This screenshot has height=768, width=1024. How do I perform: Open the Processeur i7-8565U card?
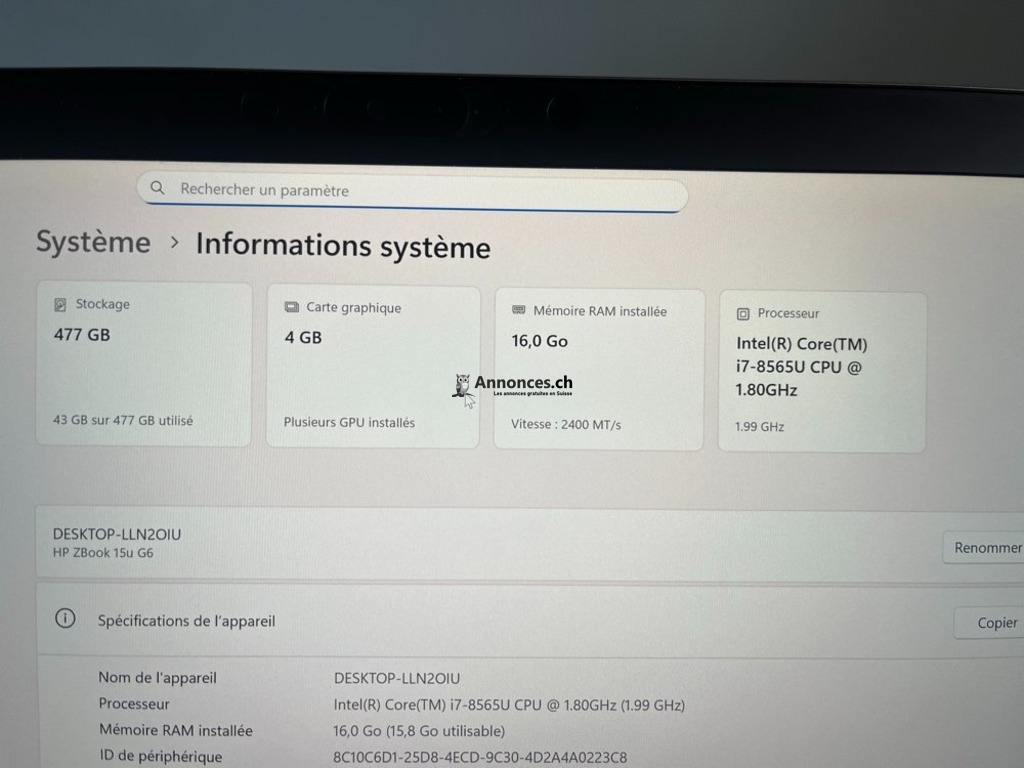(x=822, y=371)
